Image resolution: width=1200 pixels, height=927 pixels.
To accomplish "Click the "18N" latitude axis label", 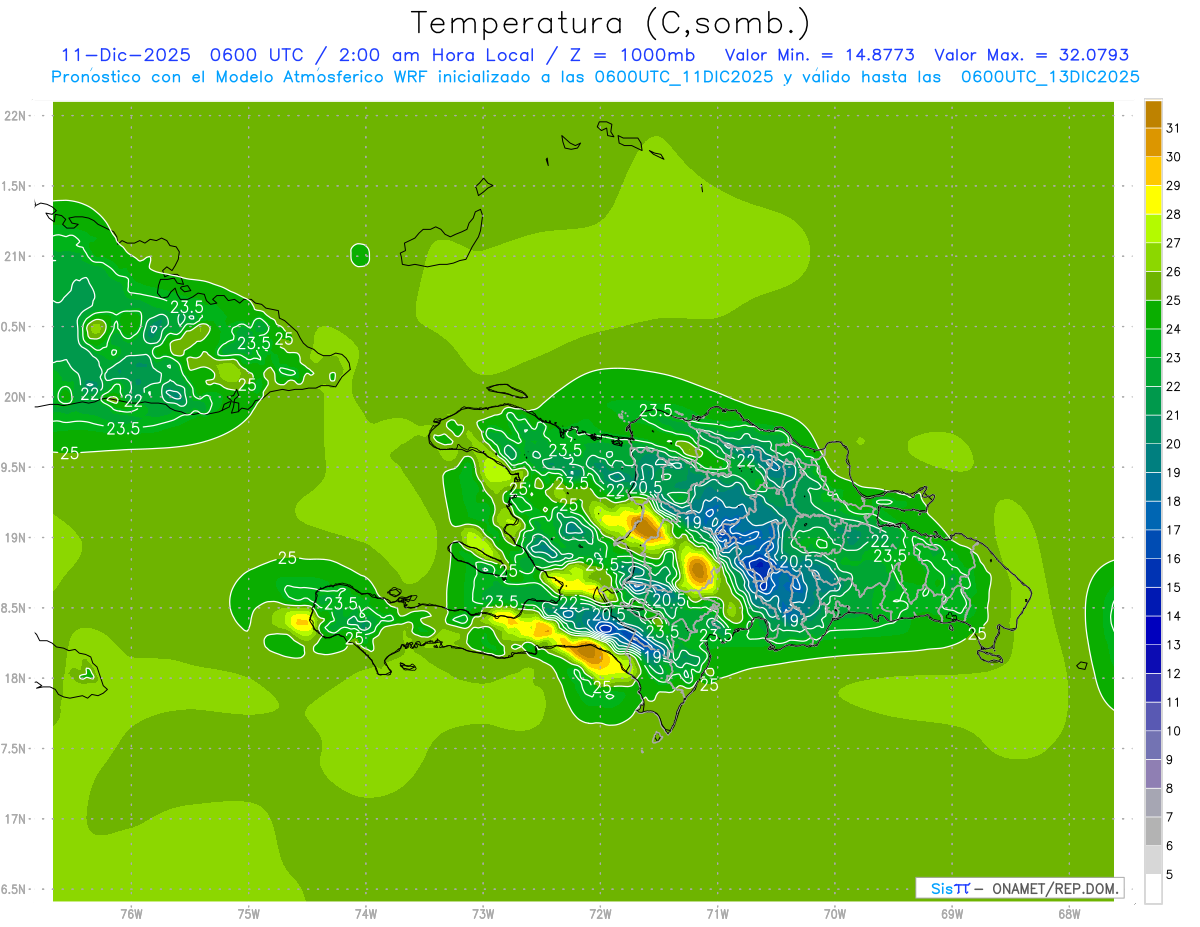I will coord(17,678).
